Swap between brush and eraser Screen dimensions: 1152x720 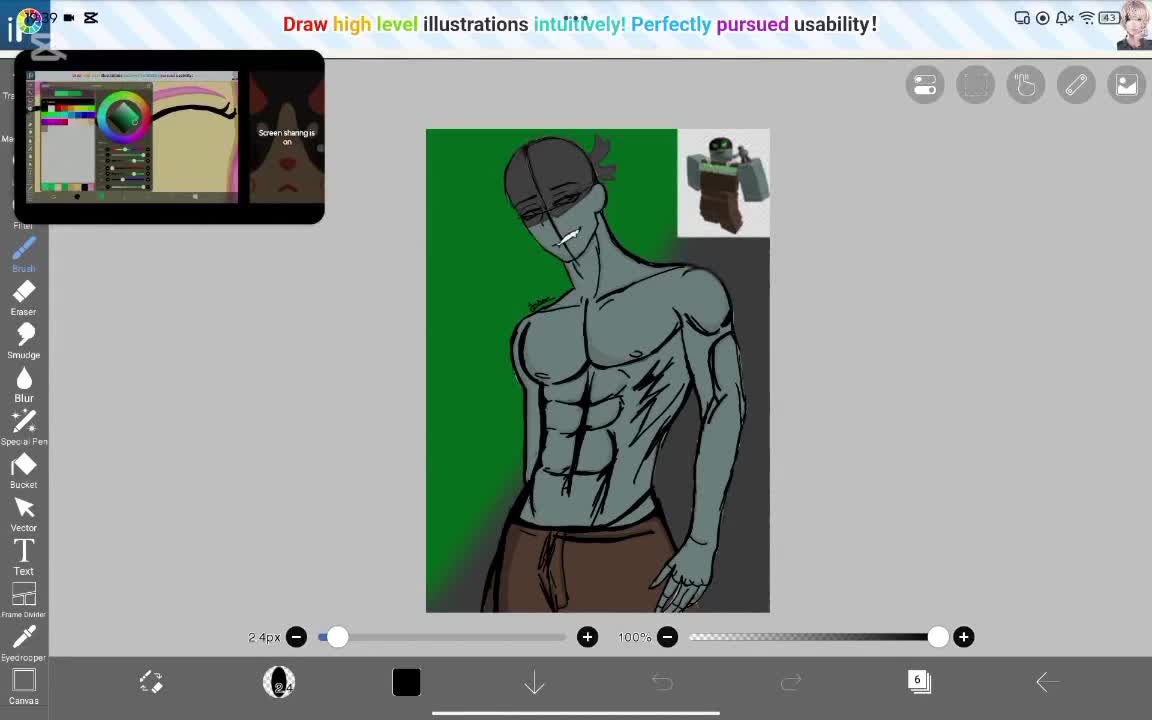[x=151, y=682]
